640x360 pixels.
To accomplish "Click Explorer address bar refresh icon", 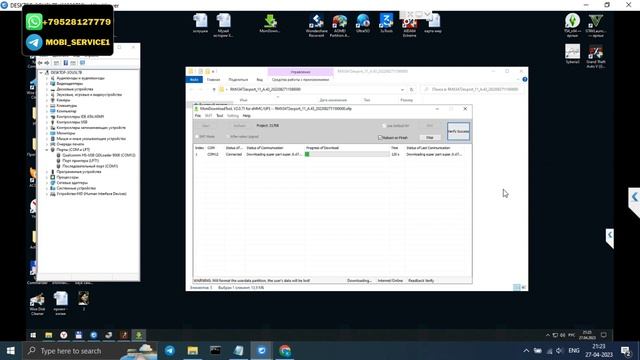I will click(411, 89).
